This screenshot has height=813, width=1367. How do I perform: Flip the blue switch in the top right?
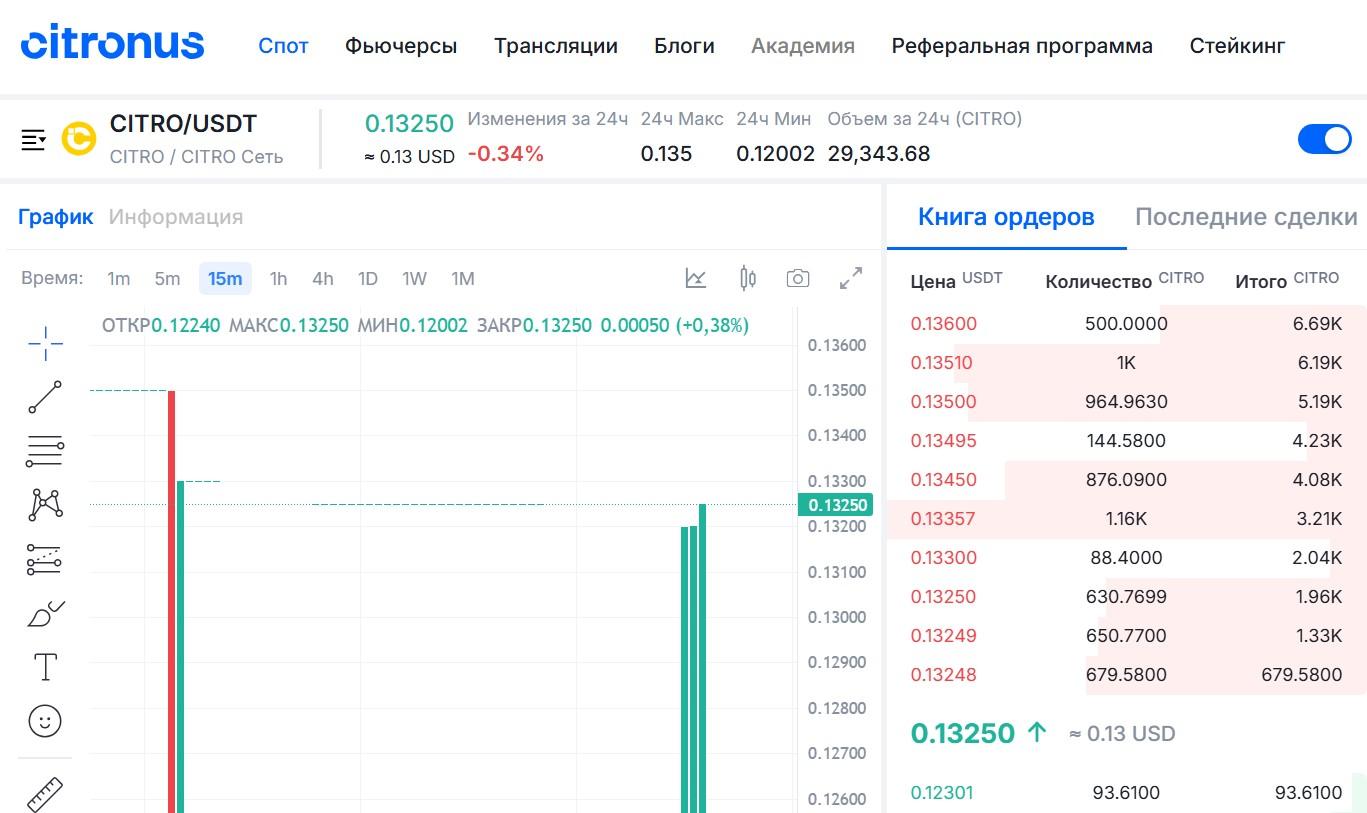coord(1324,139)
